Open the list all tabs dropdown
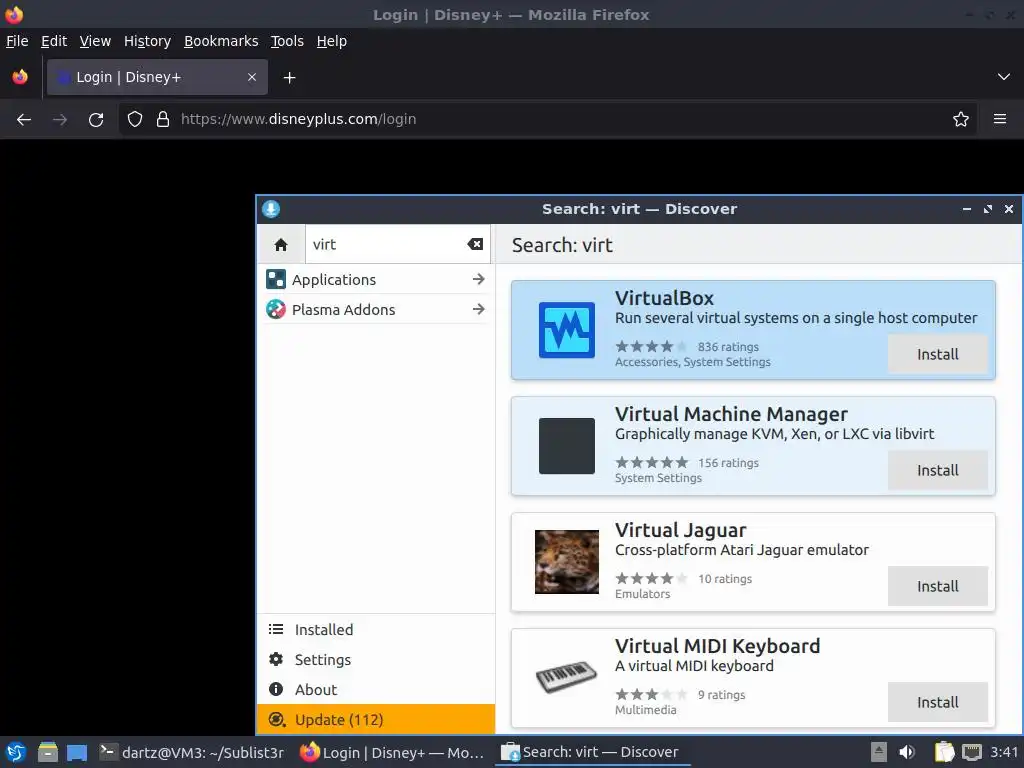This screenshot has height=768, width=1024. (x=1003, y=77)
